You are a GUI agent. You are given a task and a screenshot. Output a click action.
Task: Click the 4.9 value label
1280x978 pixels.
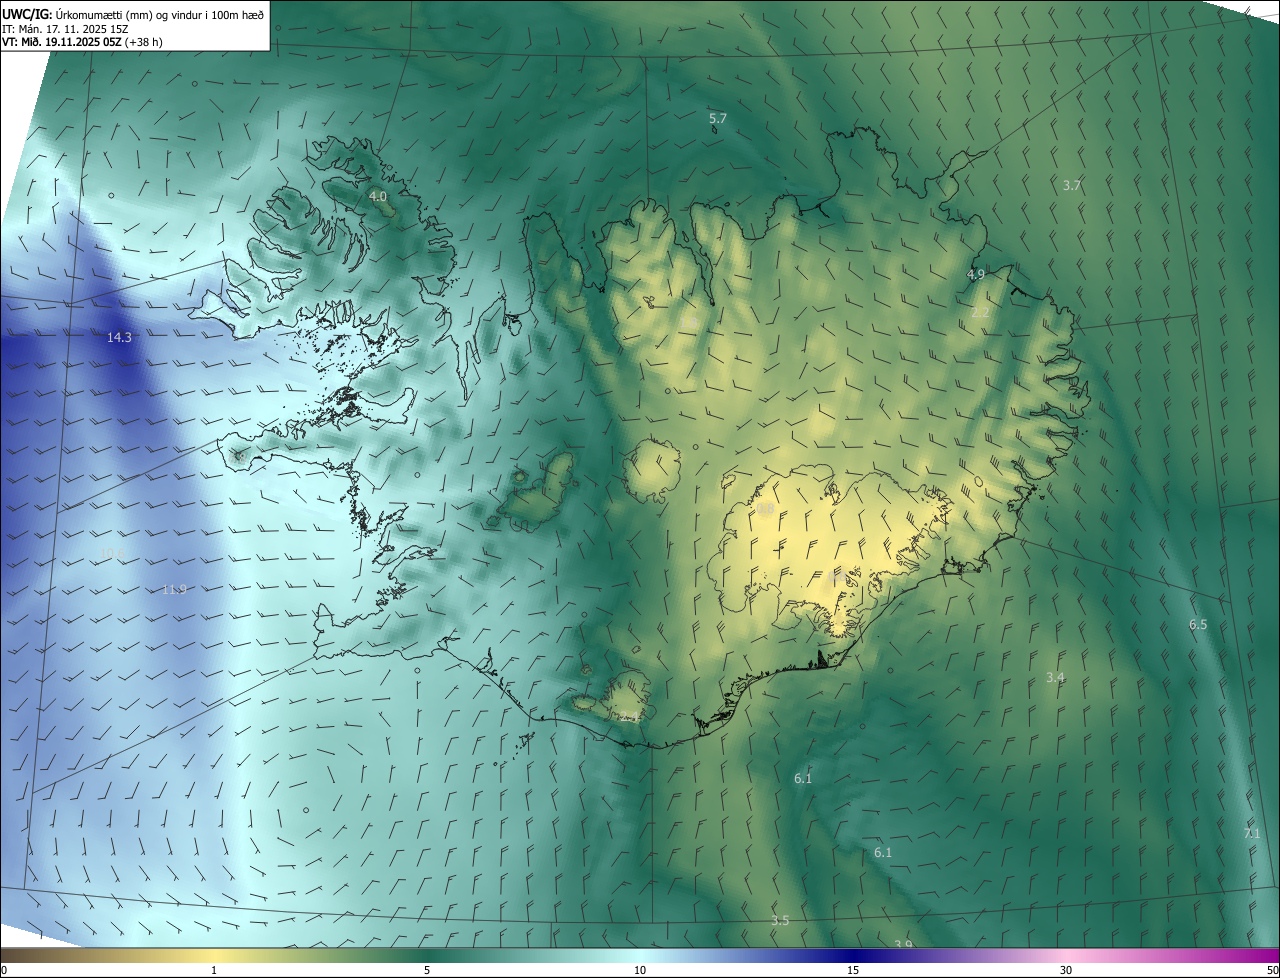point(976,274)
